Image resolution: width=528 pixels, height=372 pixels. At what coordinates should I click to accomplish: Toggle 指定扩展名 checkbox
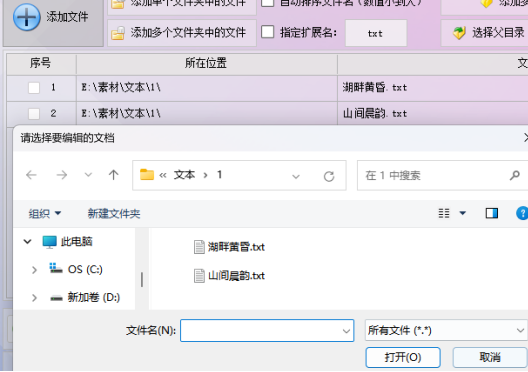268,32
